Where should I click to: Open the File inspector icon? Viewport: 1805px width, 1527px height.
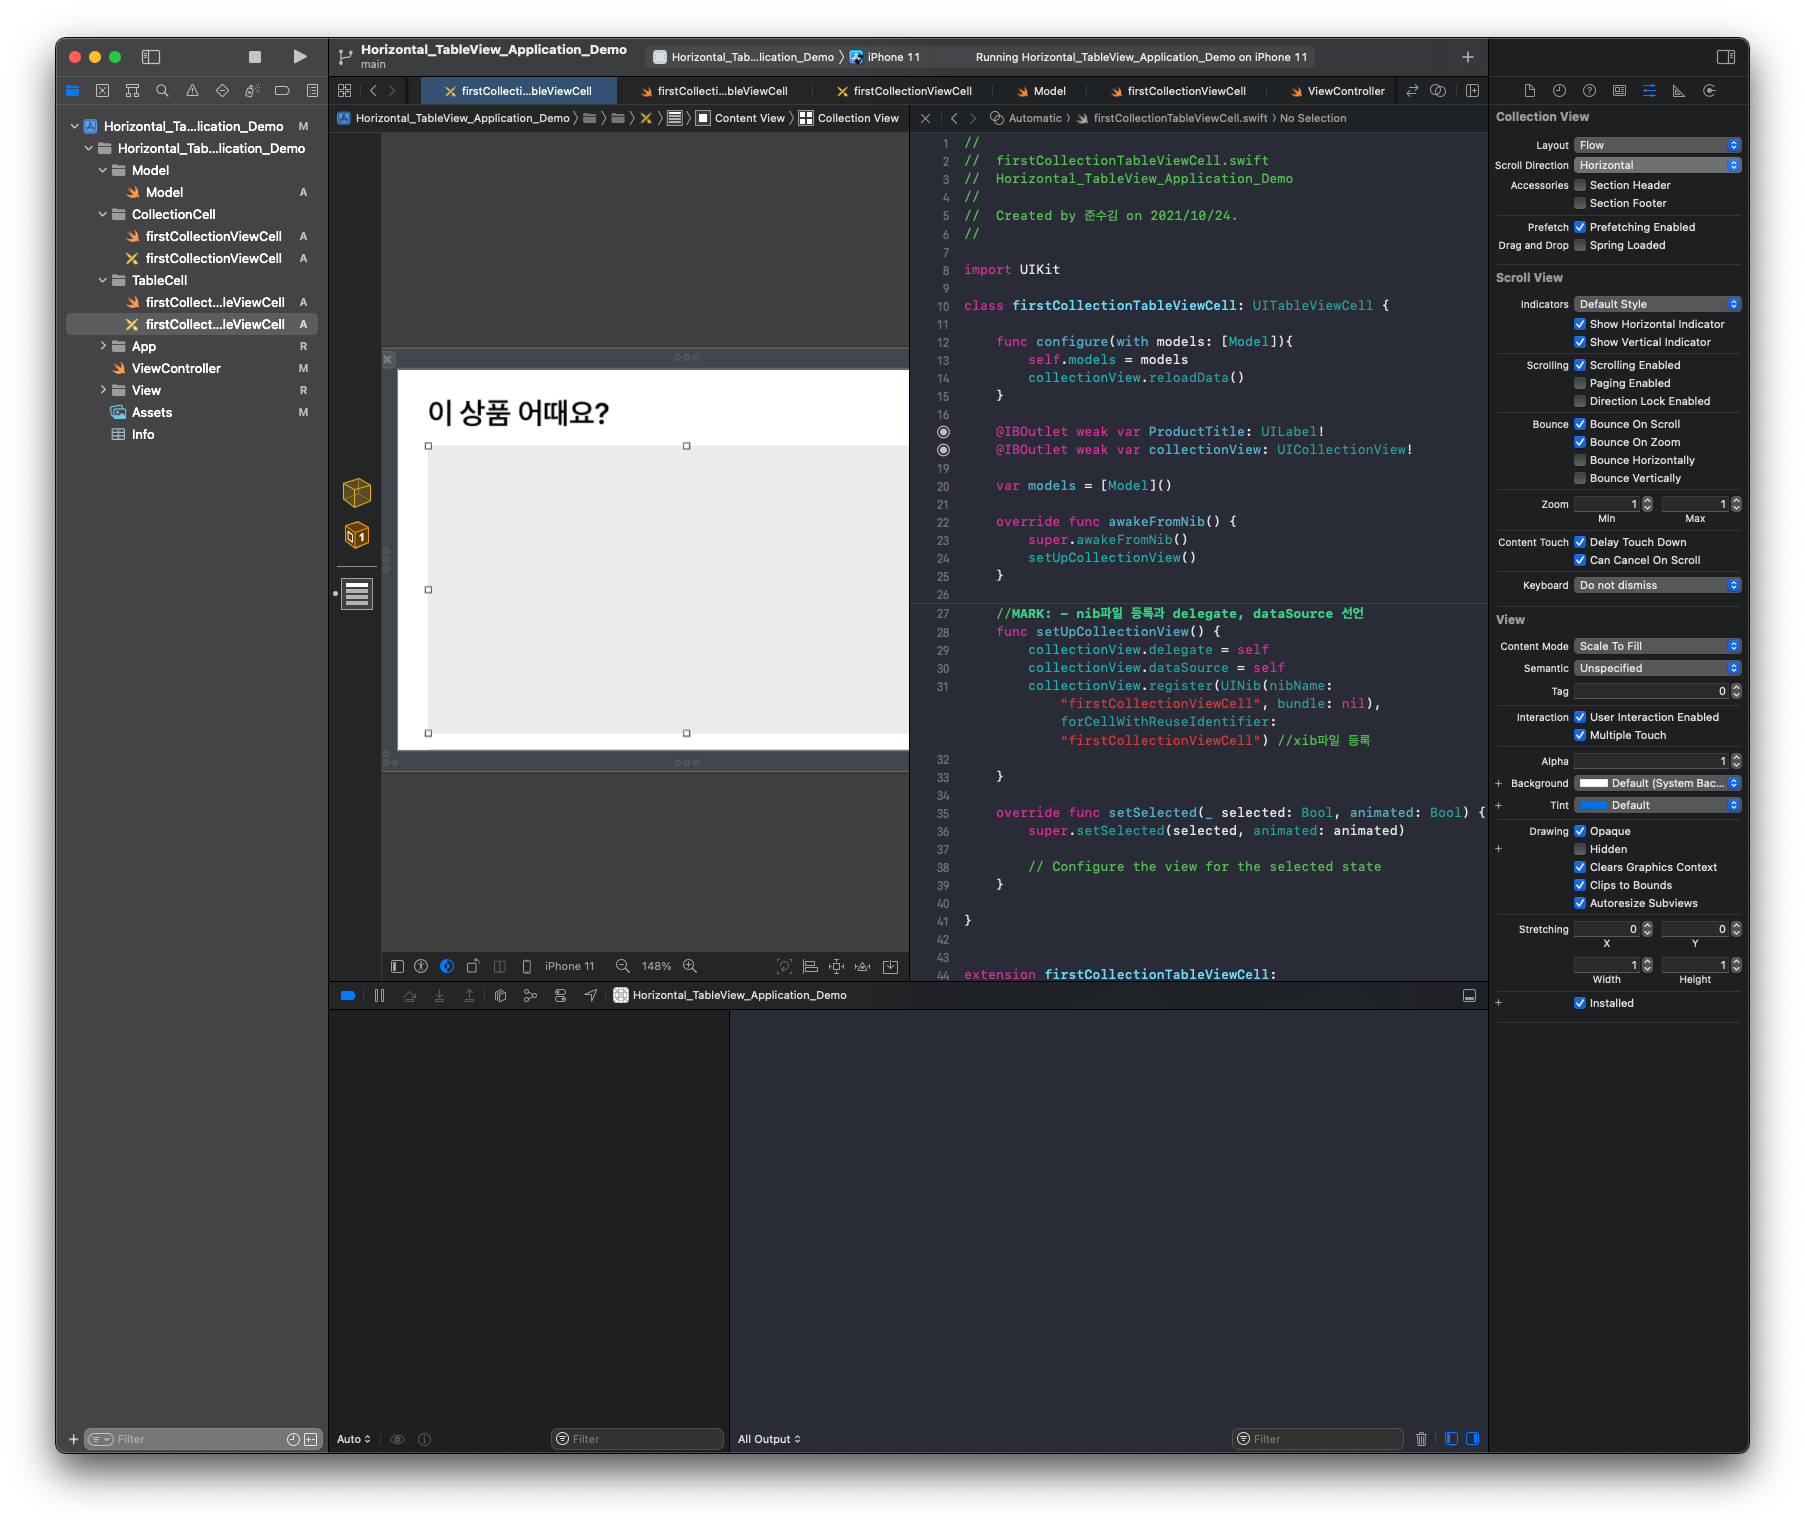1529,91
